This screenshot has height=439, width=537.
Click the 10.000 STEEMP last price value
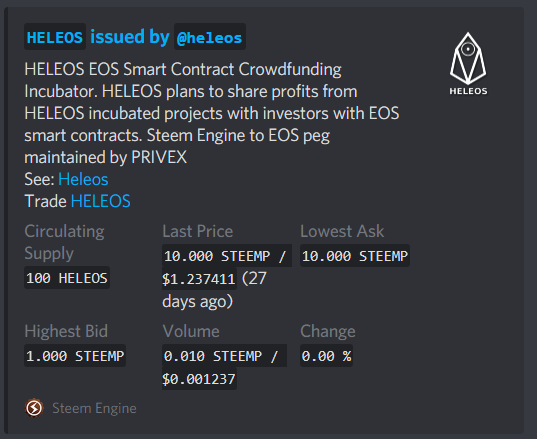pyautogui.click(x=227, y=255)
